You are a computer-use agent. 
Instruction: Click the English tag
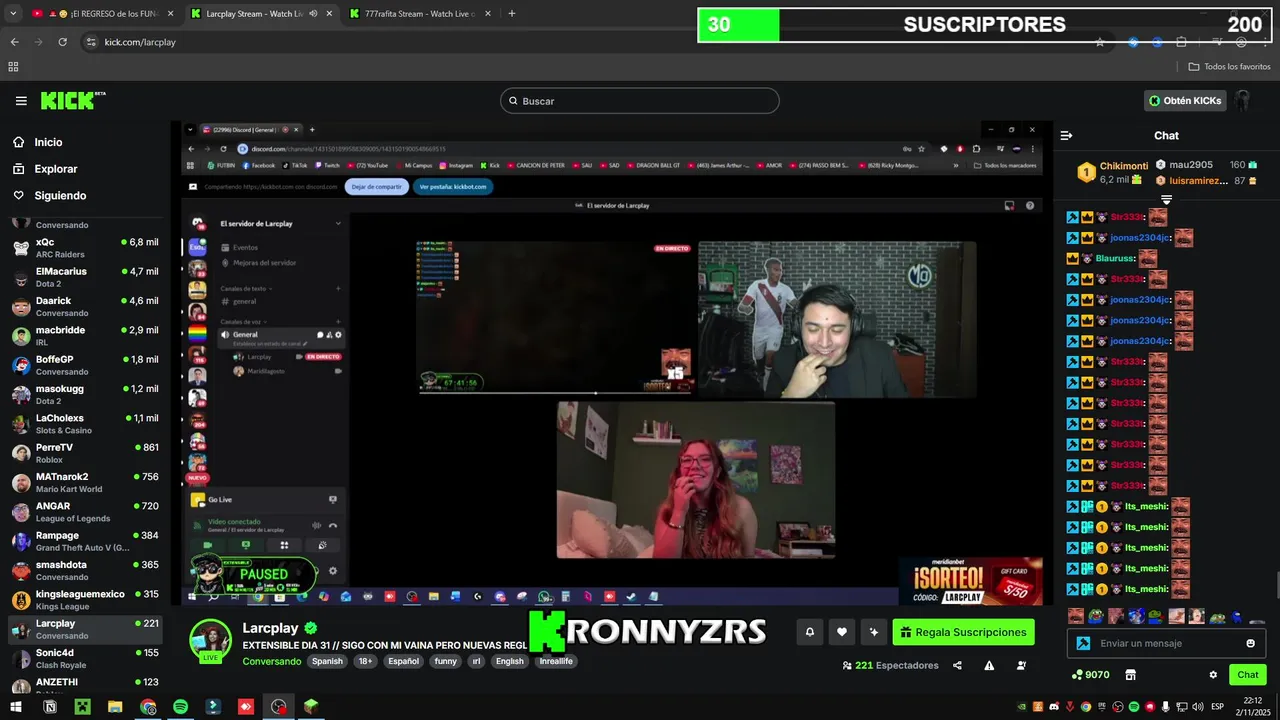(x=509, y=661)
